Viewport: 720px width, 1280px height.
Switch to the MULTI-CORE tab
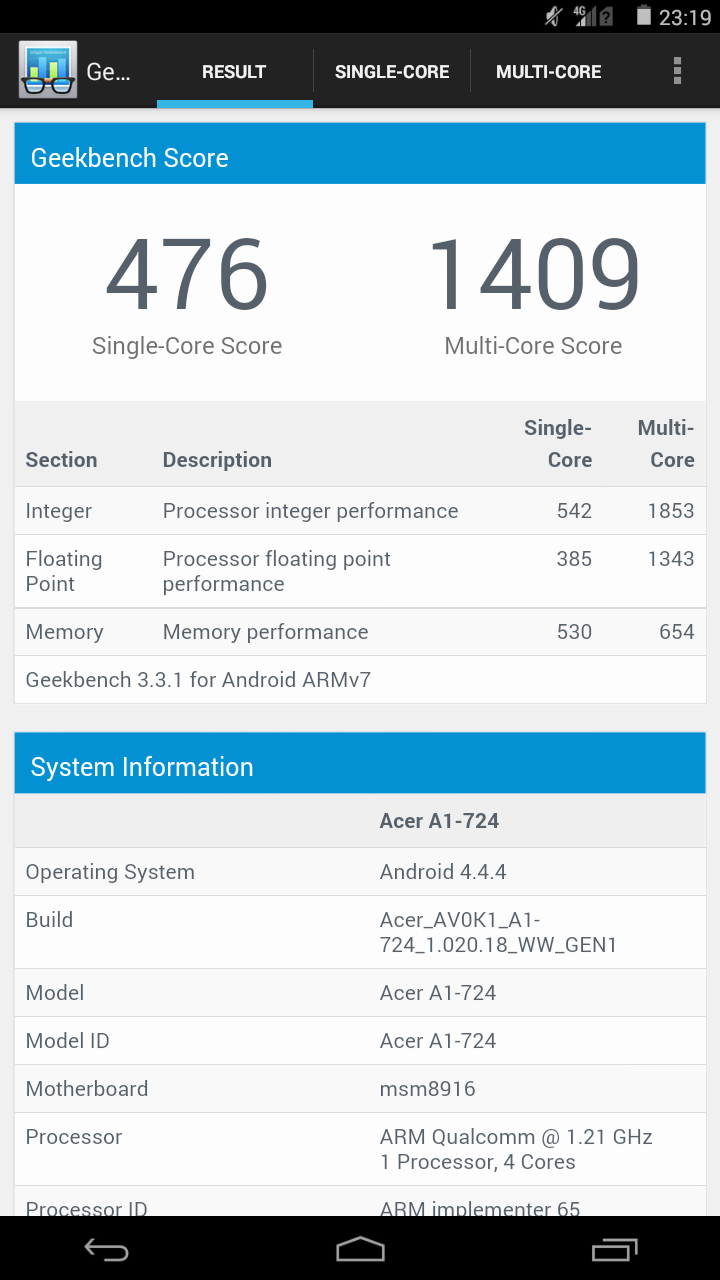[x=549, y=72]
